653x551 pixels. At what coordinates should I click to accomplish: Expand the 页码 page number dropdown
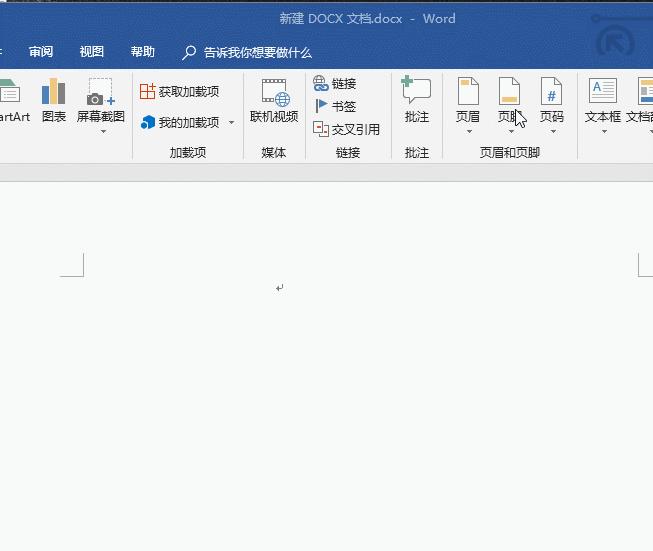(552, 131)
